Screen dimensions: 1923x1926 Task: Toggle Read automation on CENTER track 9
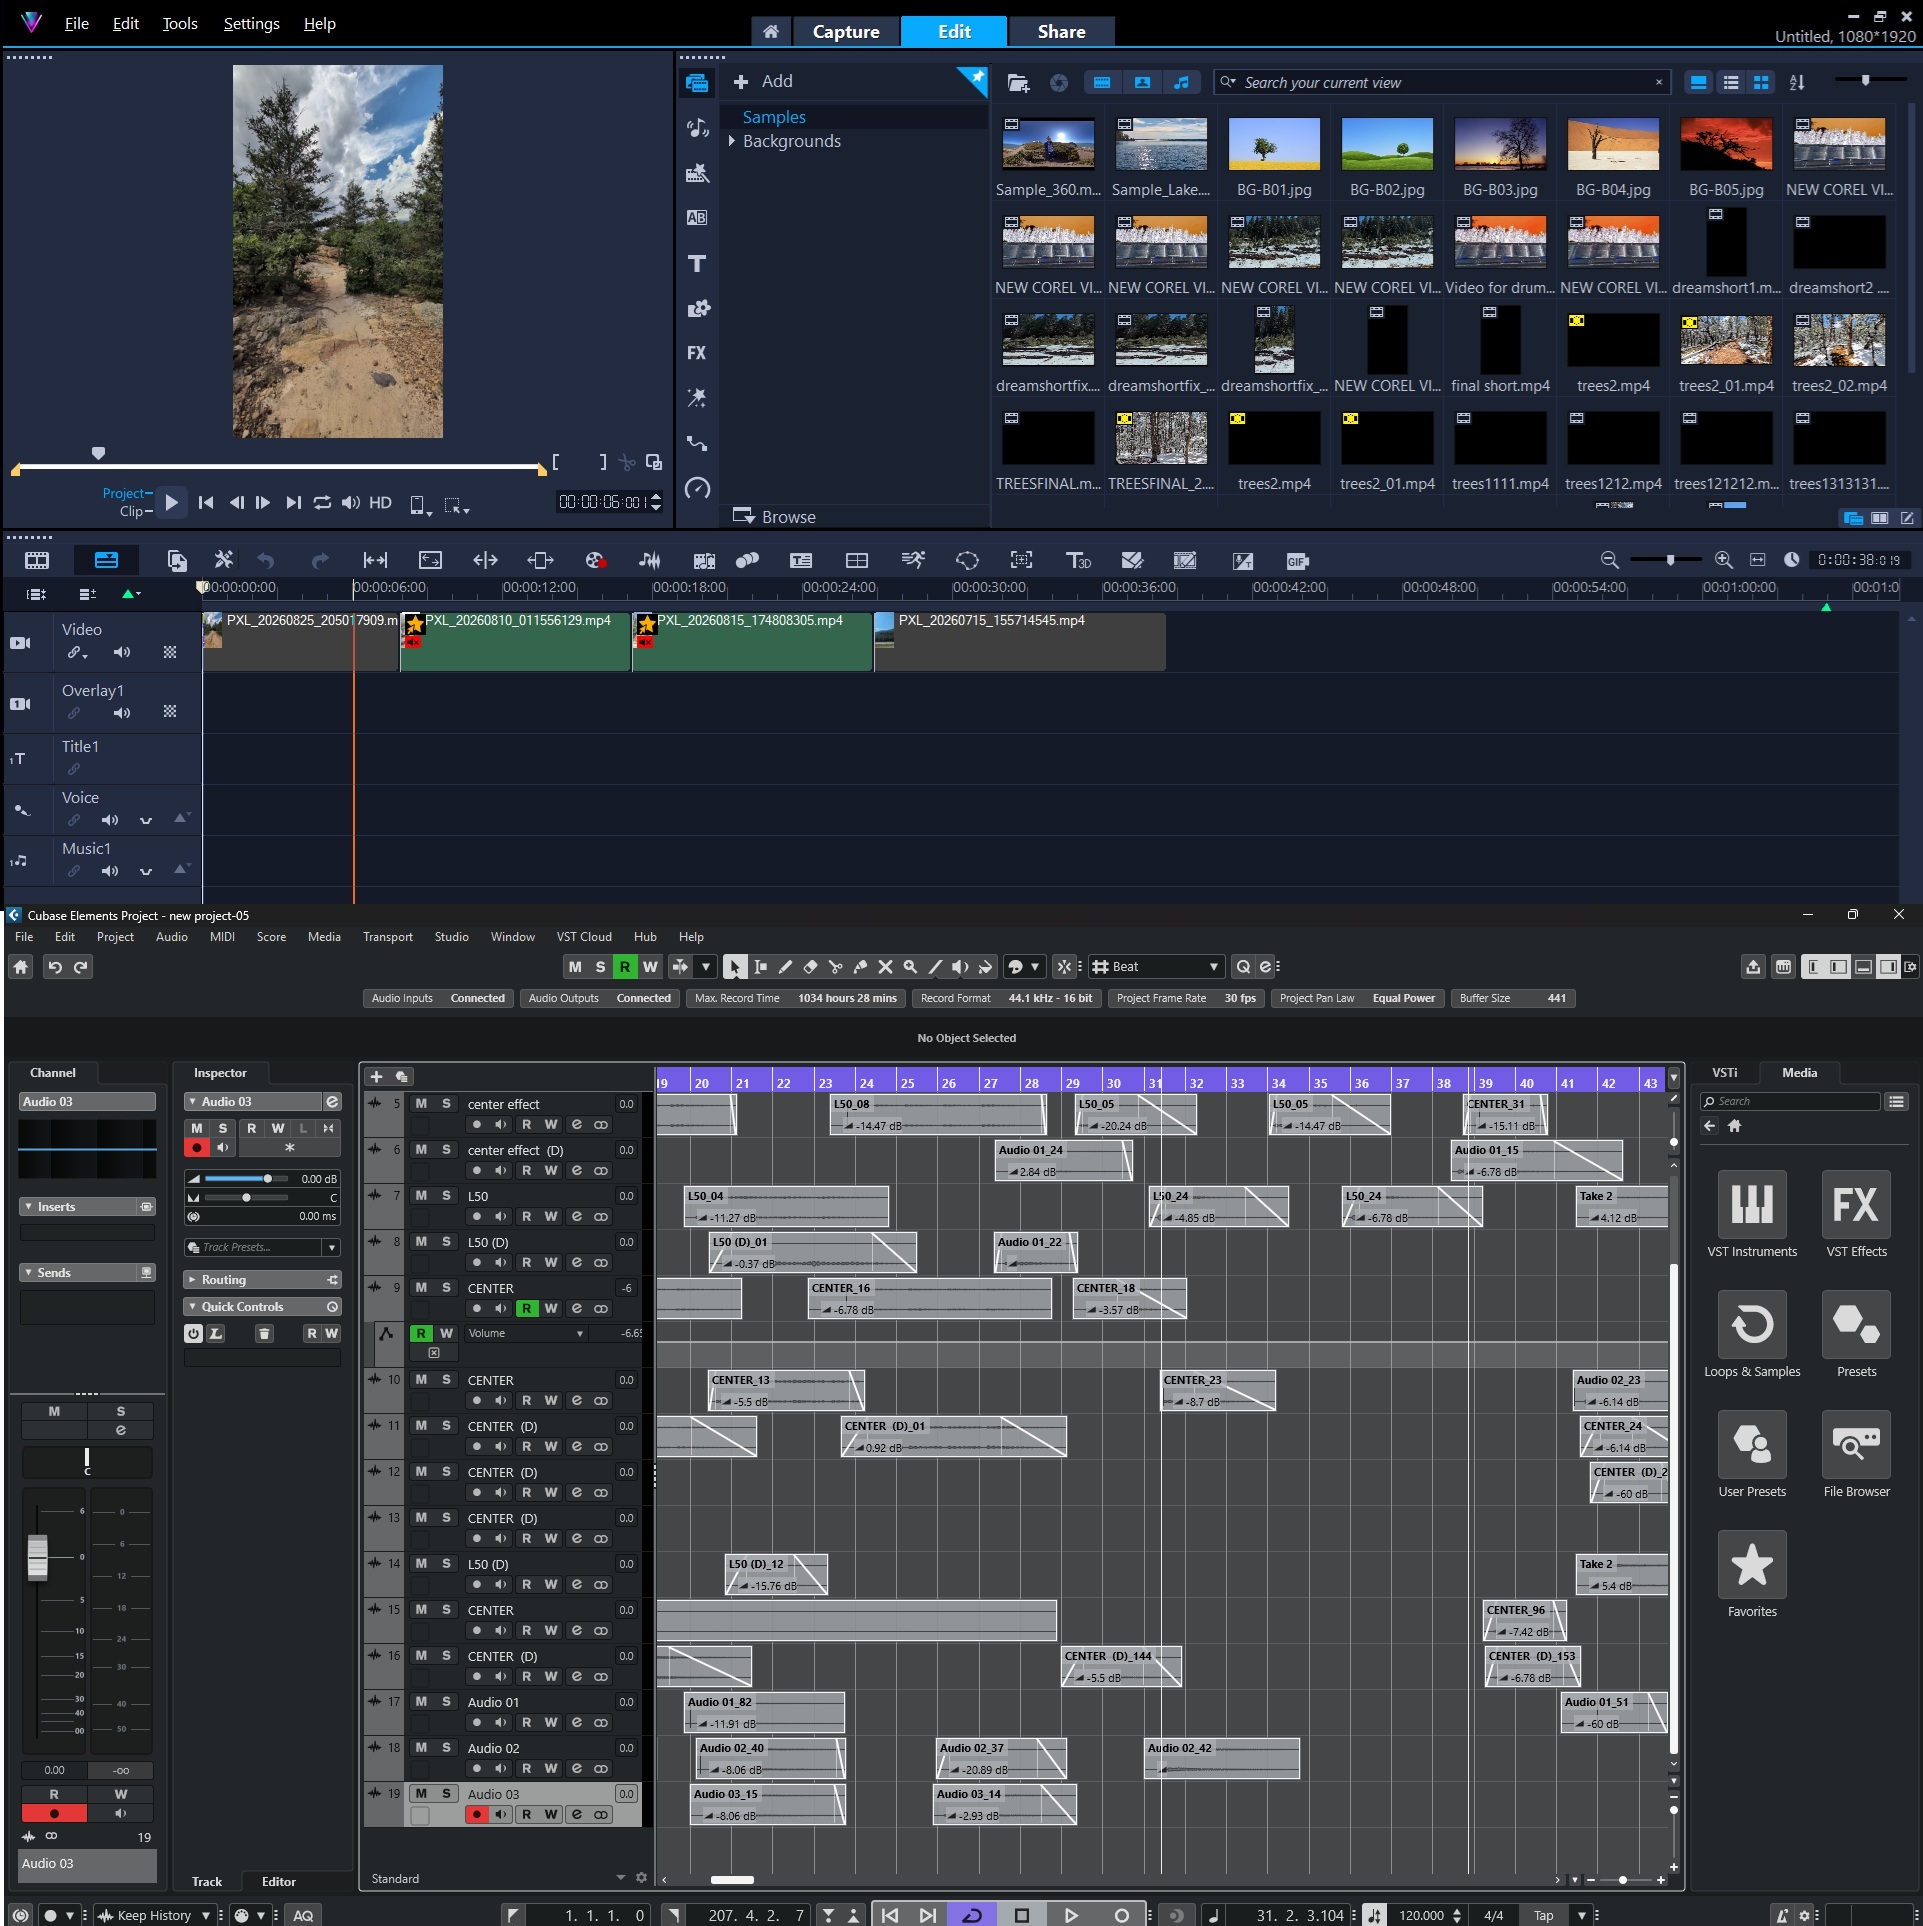click(526, 1309)
